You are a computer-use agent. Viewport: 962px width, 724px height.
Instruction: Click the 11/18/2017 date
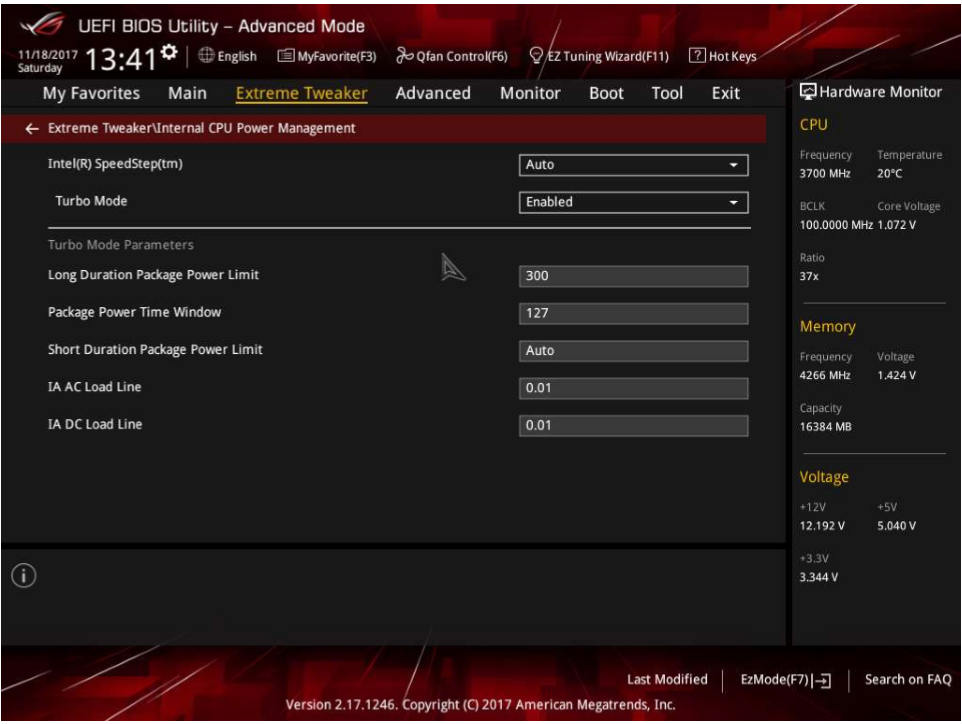tap(48, 55)
